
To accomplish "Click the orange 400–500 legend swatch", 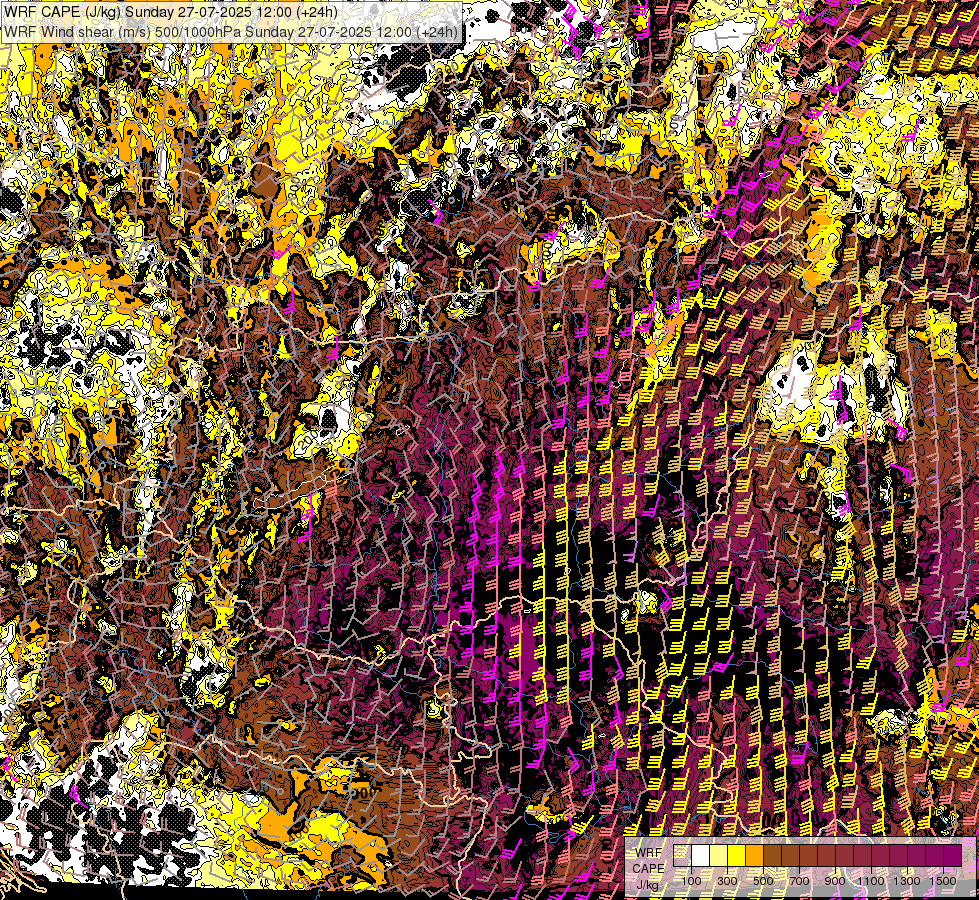I will click(754, 855).
